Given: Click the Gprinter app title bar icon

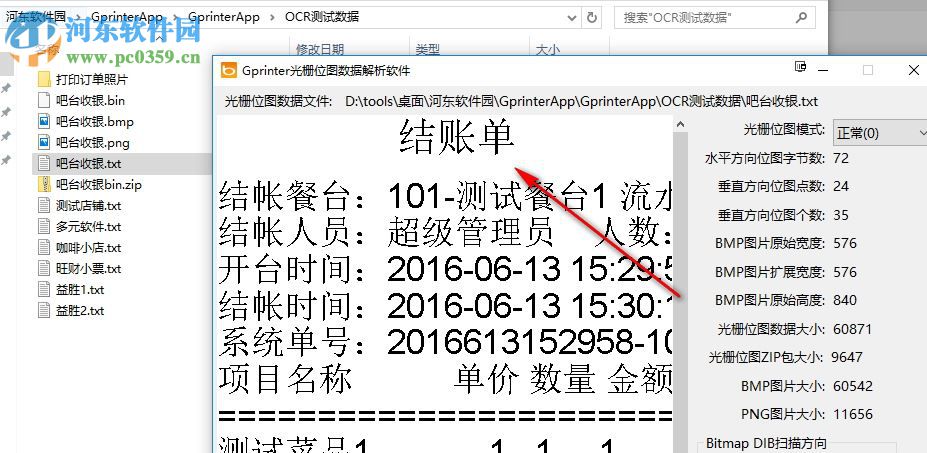Looking at the screenshot, I should (x=228, y=70).
